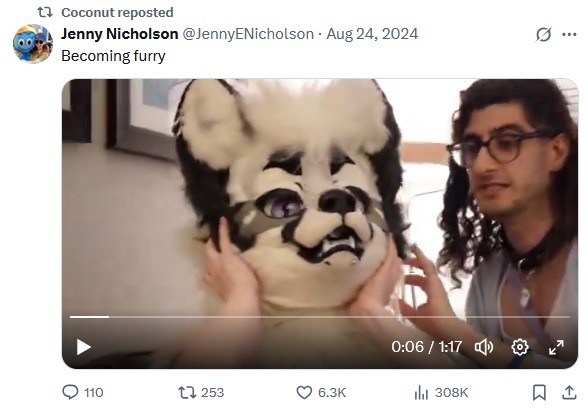Expand video to fullscreen

(x=556, y=347)
